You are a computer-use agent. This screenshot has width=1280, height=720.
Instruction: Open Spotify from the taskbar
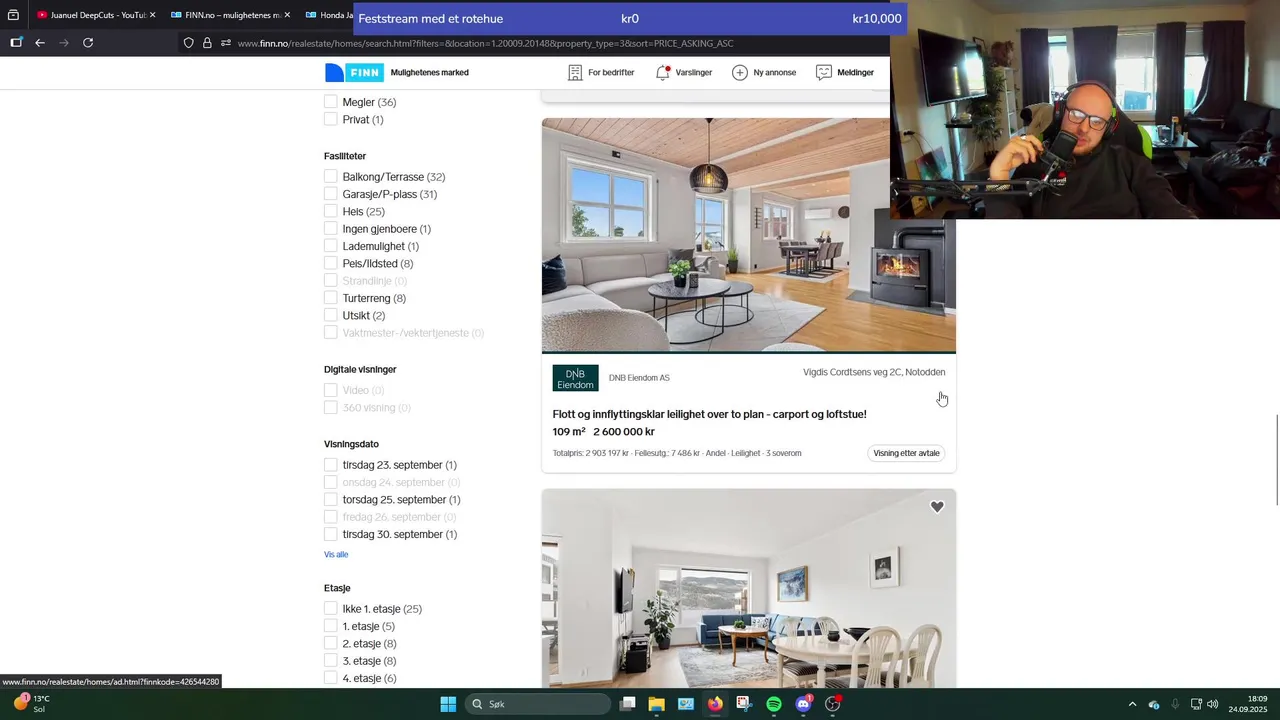point(774,704)
